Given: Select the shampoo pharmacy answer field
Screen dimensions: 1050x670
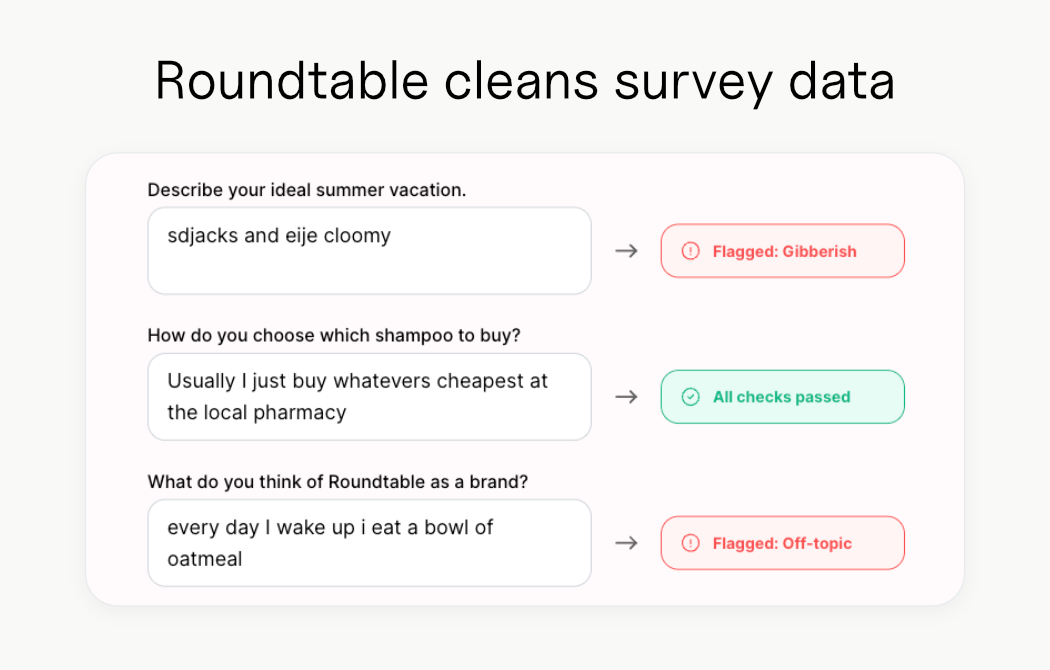Looking at the screenshot, I should coord(369,397).
